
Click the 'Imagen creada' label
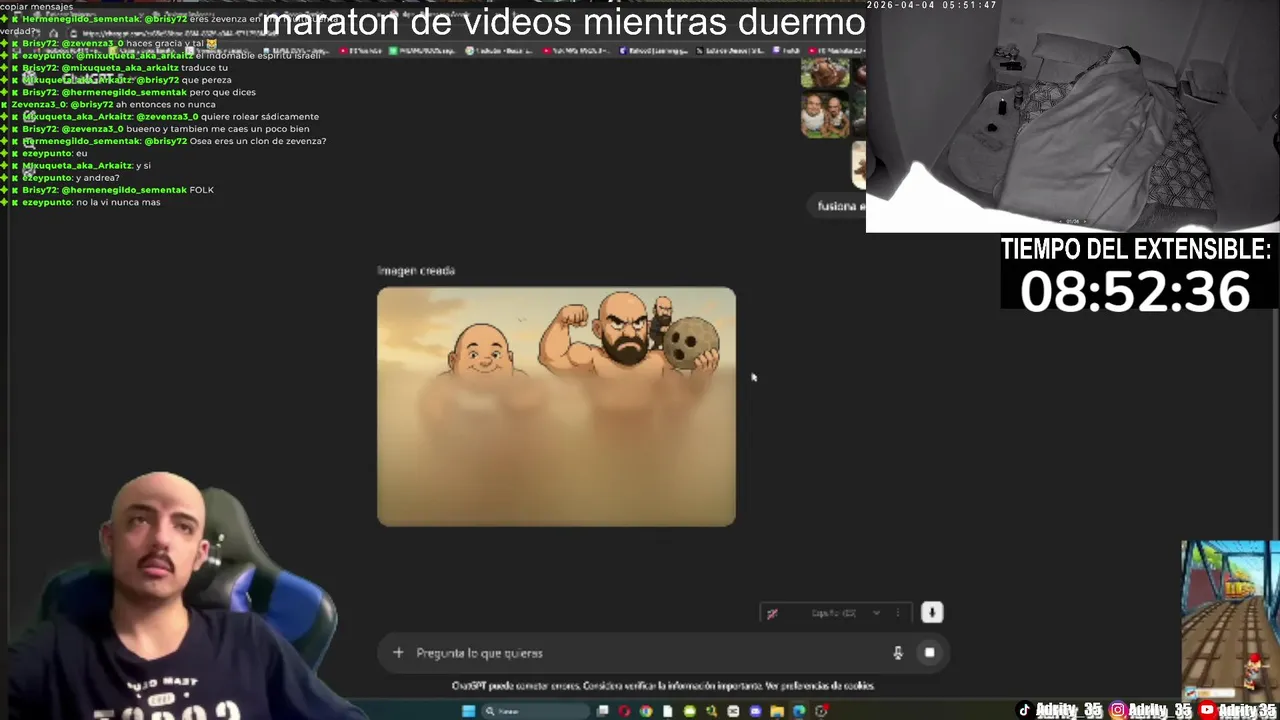click(x=416, y=270)
